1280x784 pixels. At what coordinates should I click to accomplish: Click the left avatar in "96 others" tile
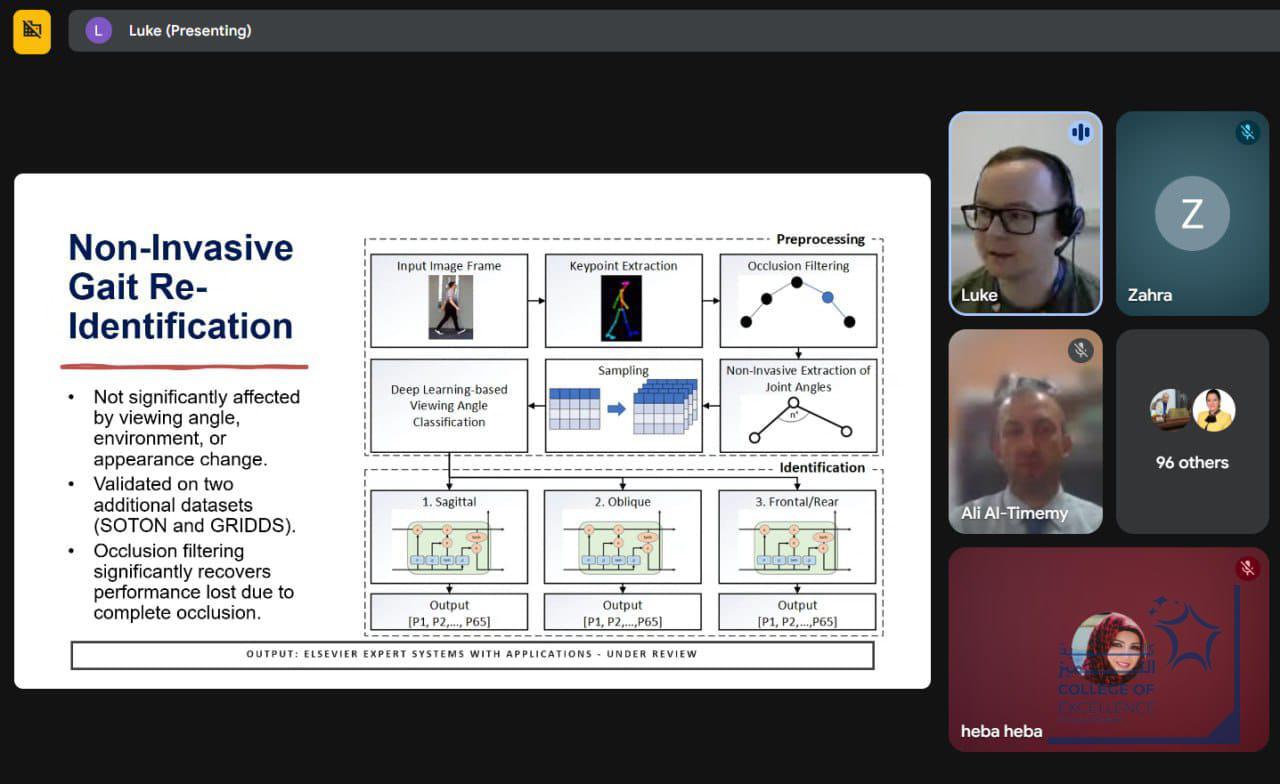1170,409
